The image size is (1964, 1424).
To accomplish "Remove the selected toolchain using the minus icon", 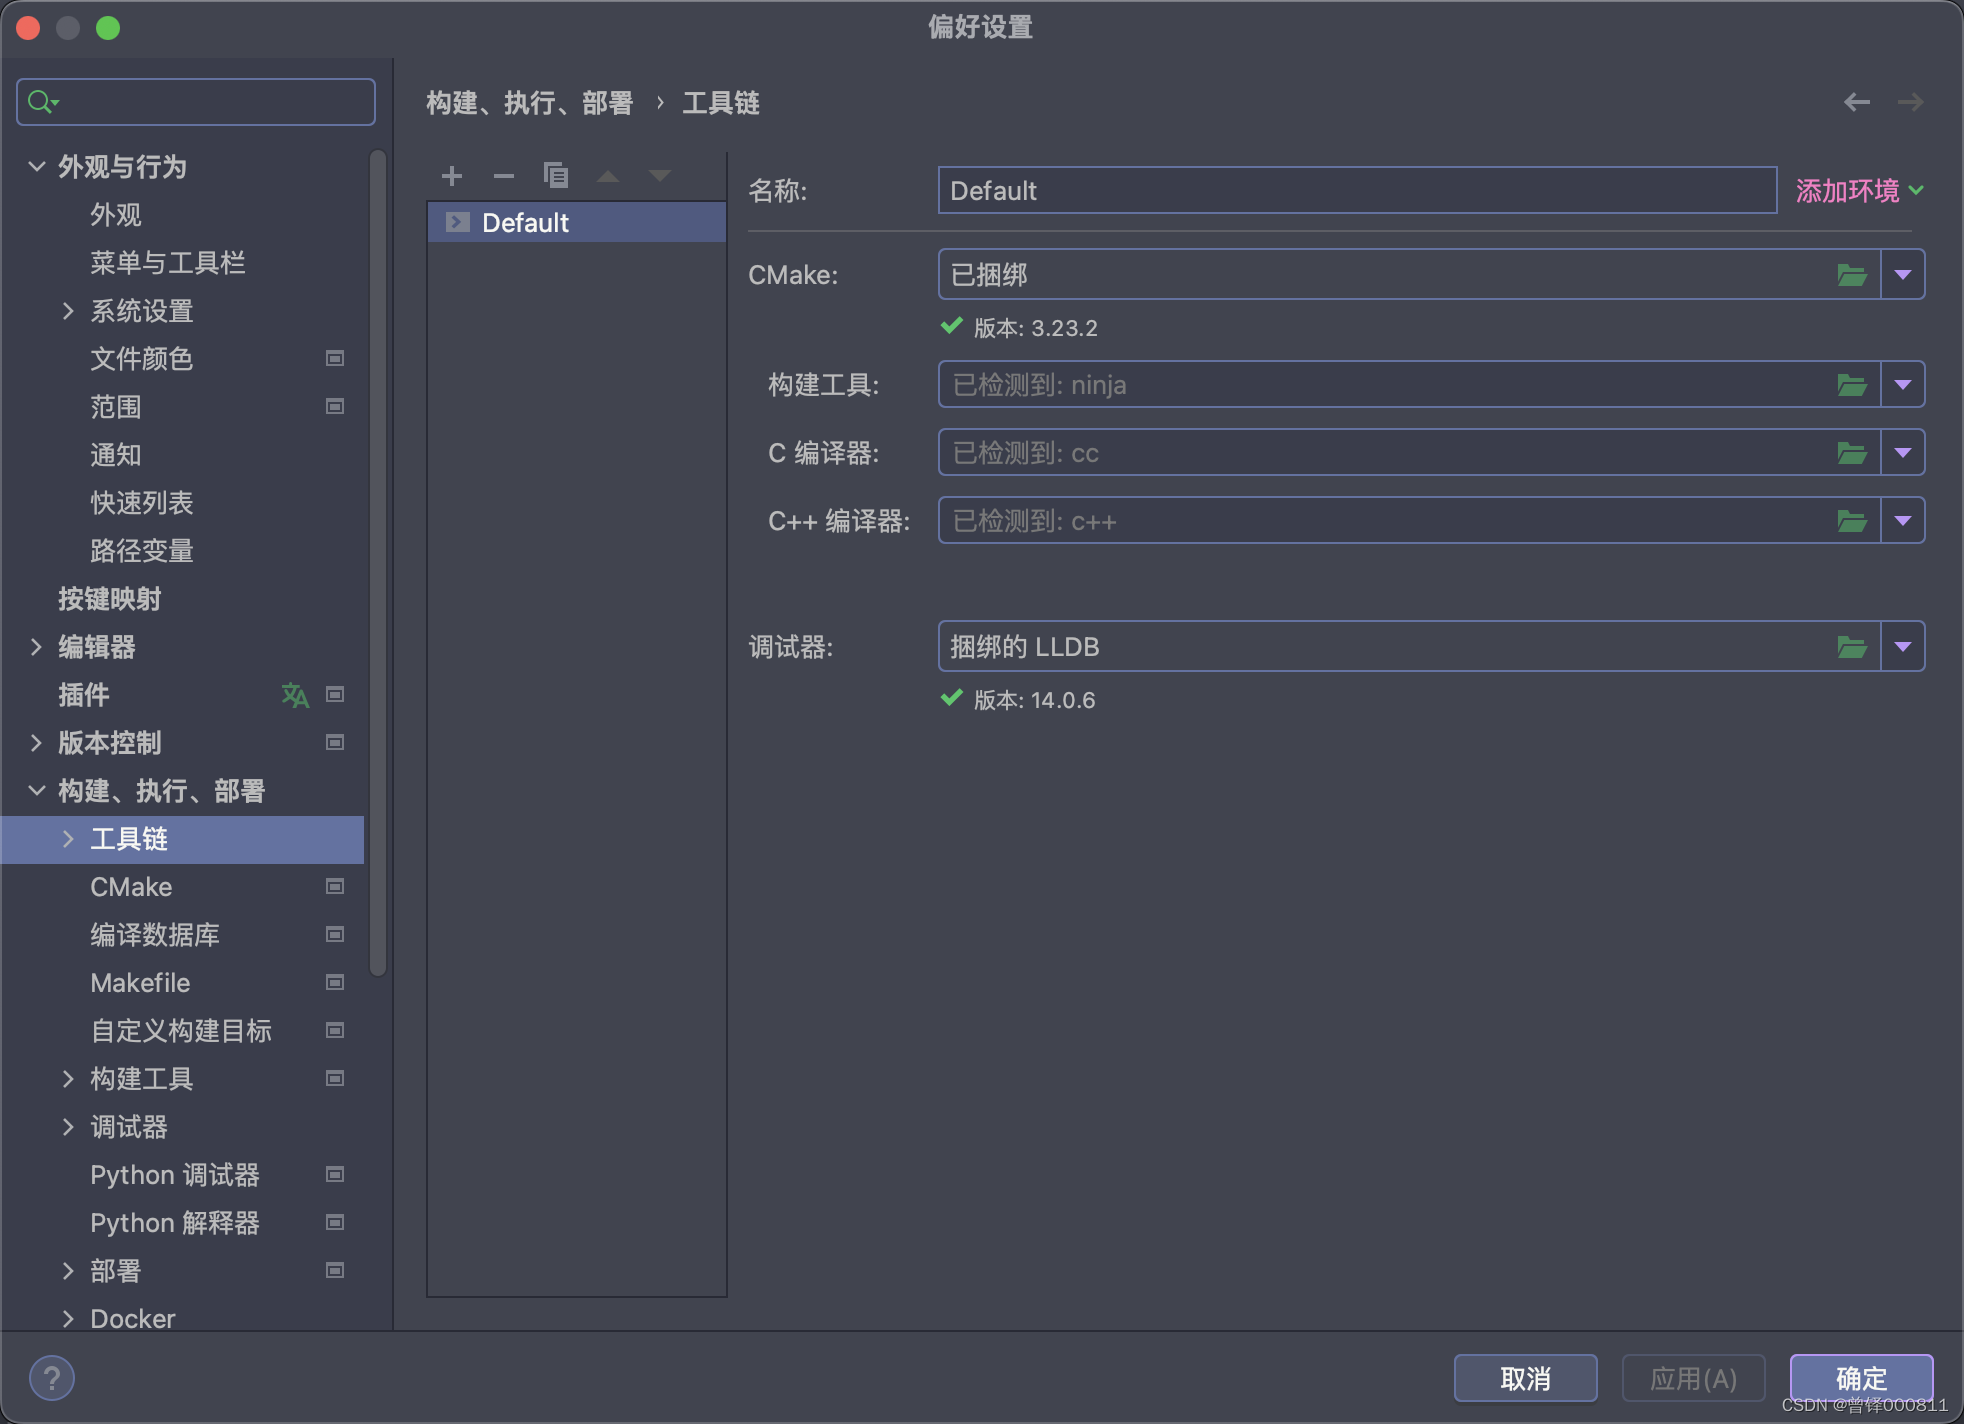I will [504, 176].
